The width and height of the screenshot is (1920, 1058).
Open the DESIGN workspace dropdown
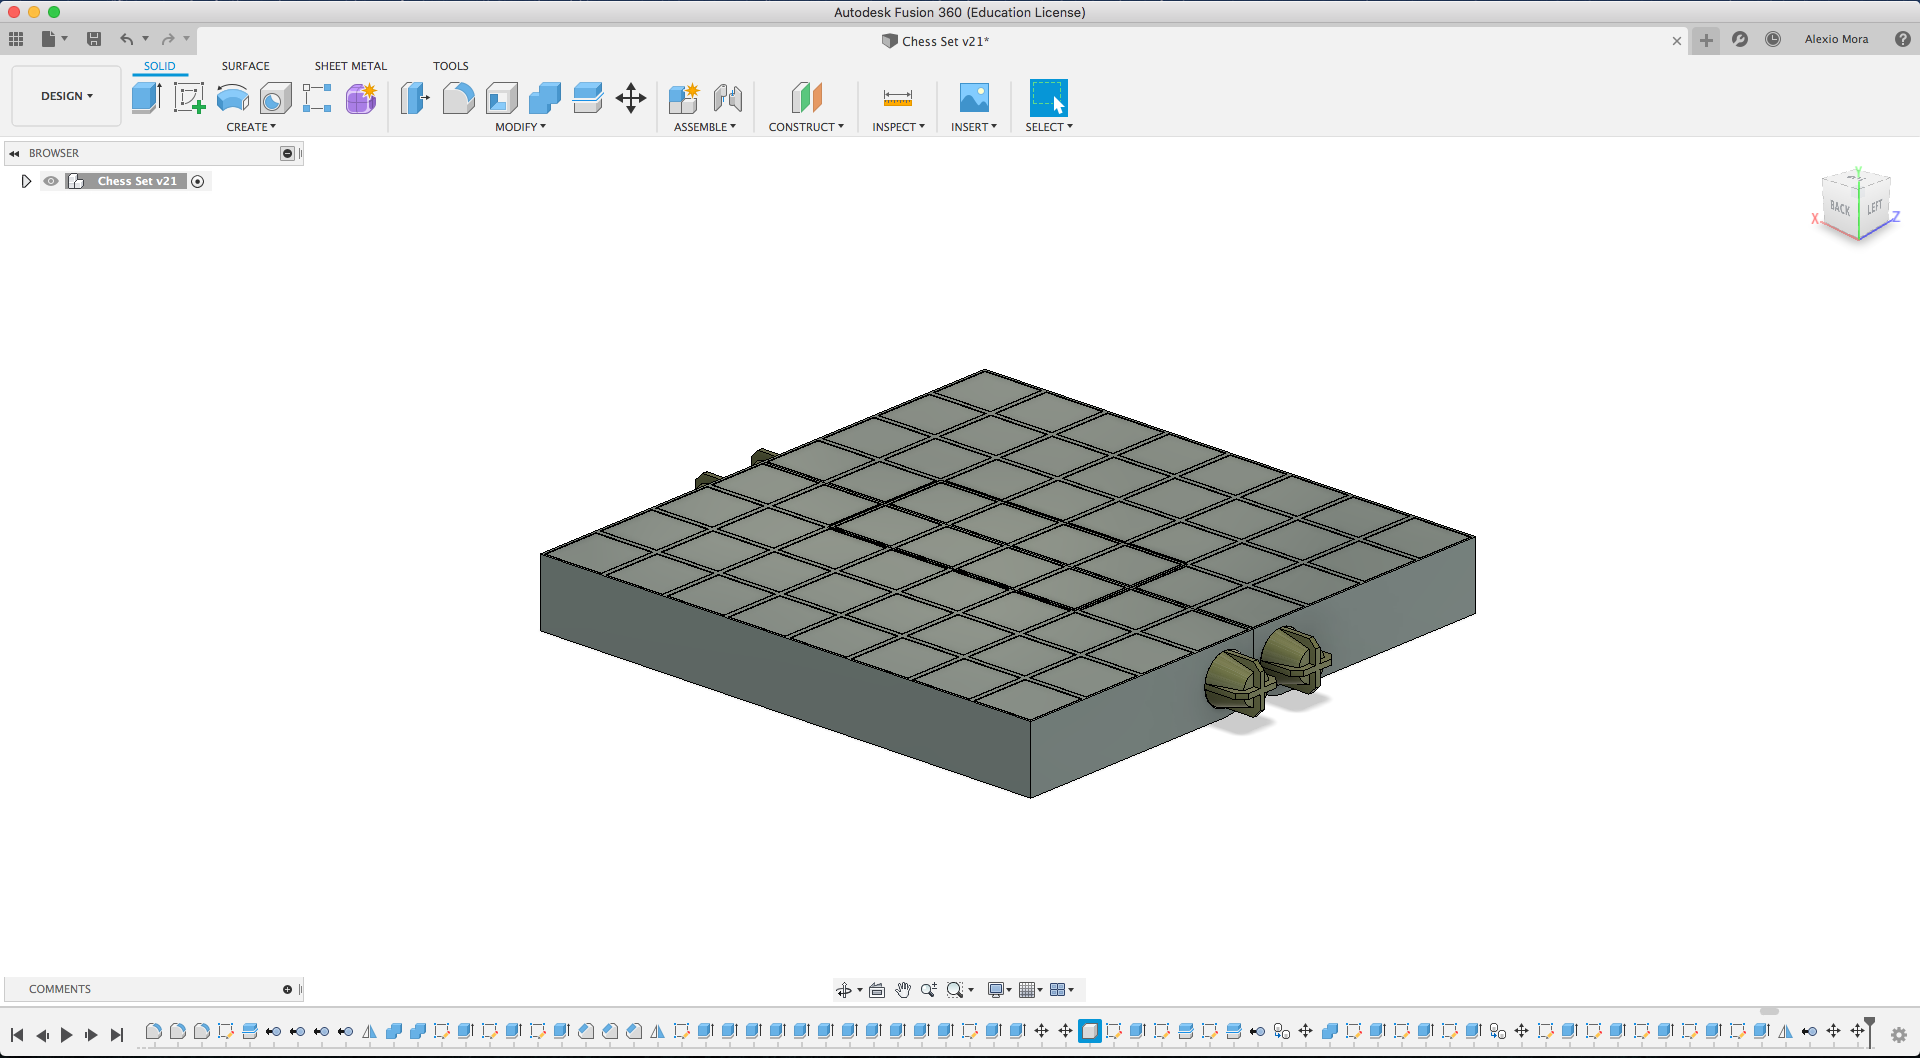click(x=67, y=96)
